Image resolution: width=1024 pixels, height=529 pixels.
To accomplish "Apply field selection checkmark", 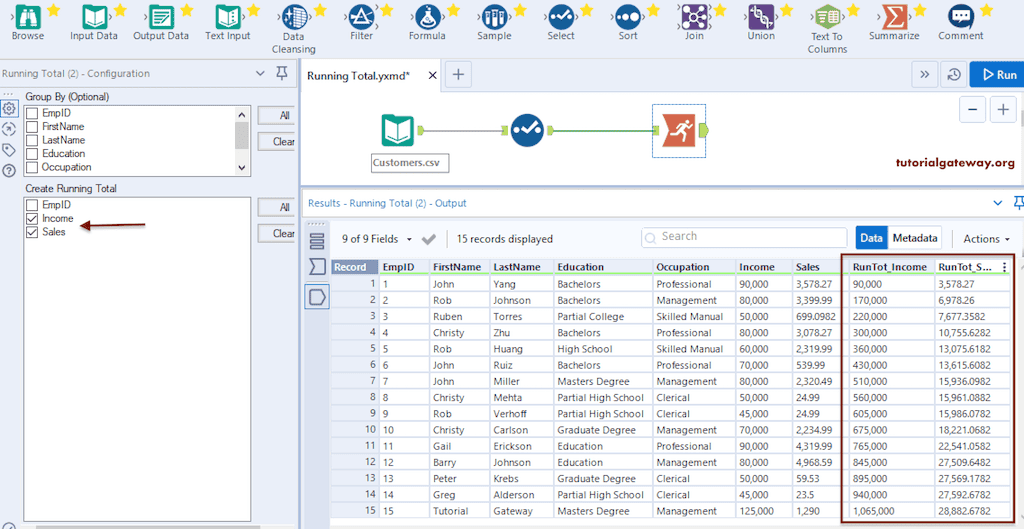I will pyautogui.click(x=428, y=239).
